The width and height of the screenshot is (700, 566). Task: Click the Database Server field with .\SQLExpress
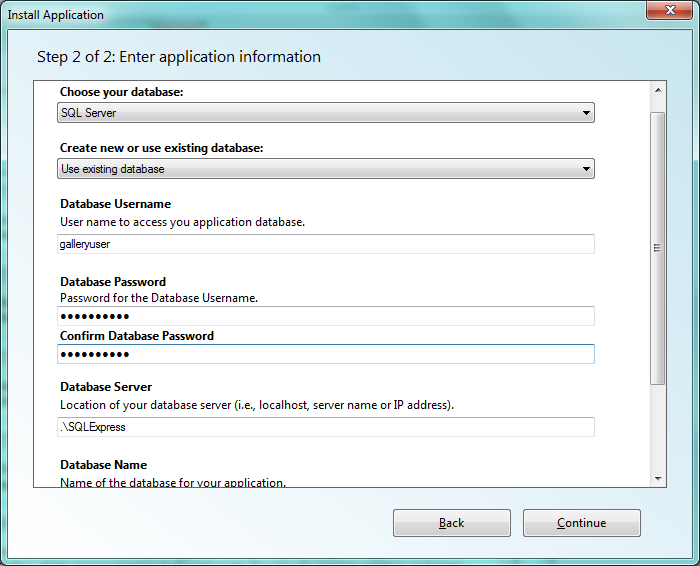pyautogui.click(x=325, y=427)
